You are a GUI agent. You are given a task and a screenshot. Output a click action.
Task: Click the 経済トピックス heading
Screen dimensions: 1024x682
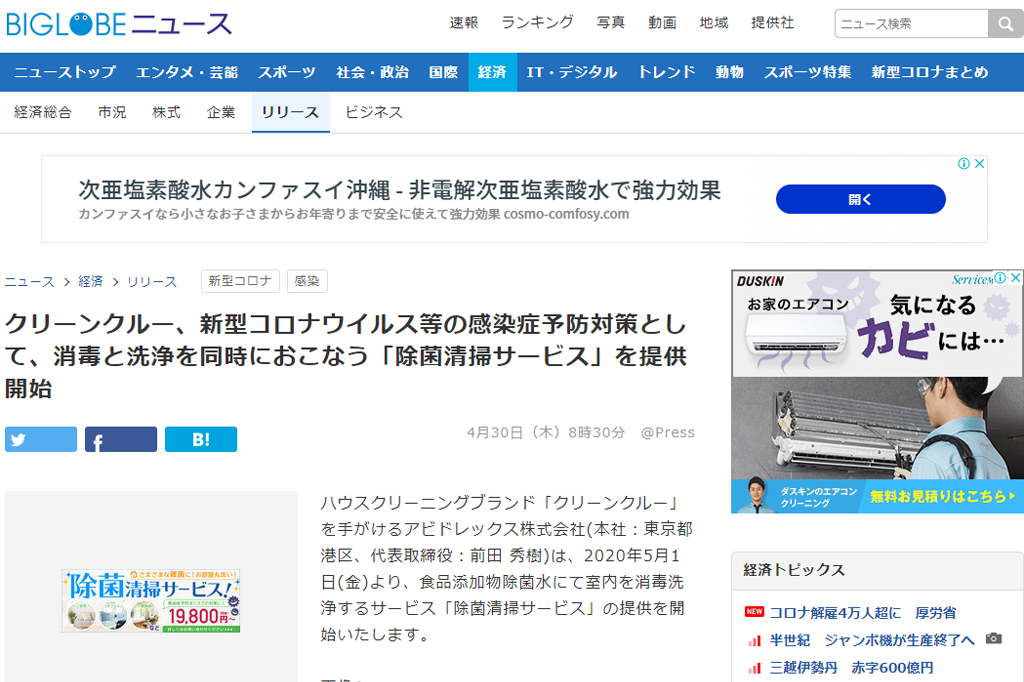point(794,570)
